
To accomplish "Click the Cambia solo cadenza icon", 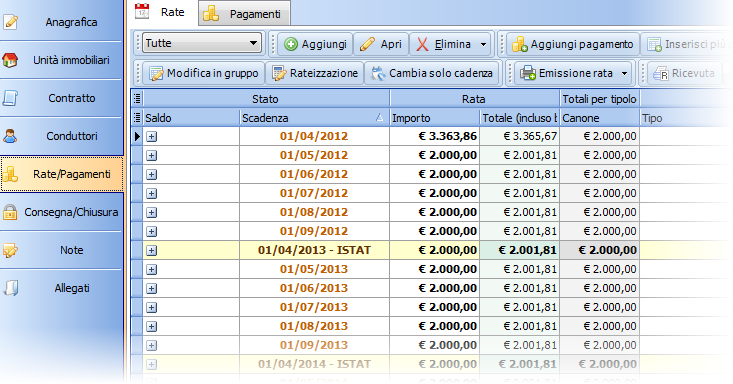I will [x=378, y=73].
